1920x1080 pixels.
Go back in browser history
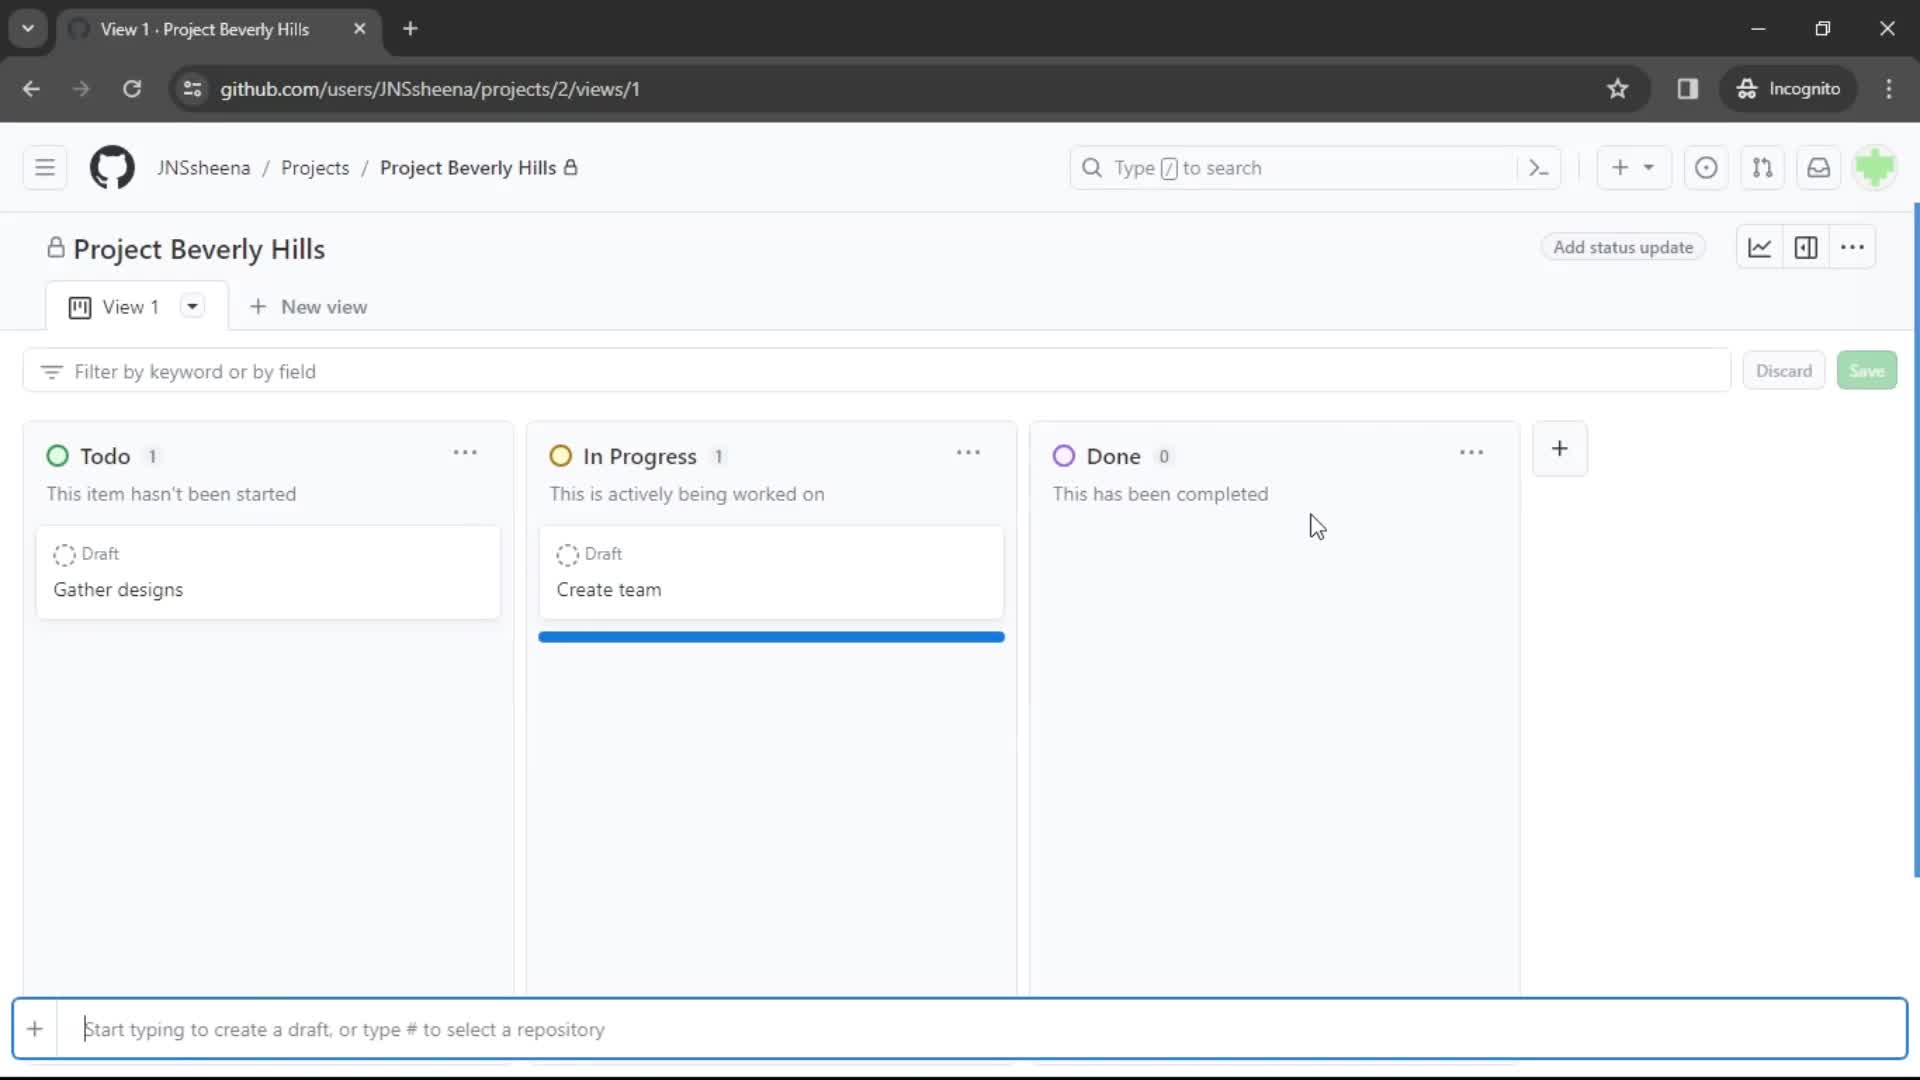31,89
